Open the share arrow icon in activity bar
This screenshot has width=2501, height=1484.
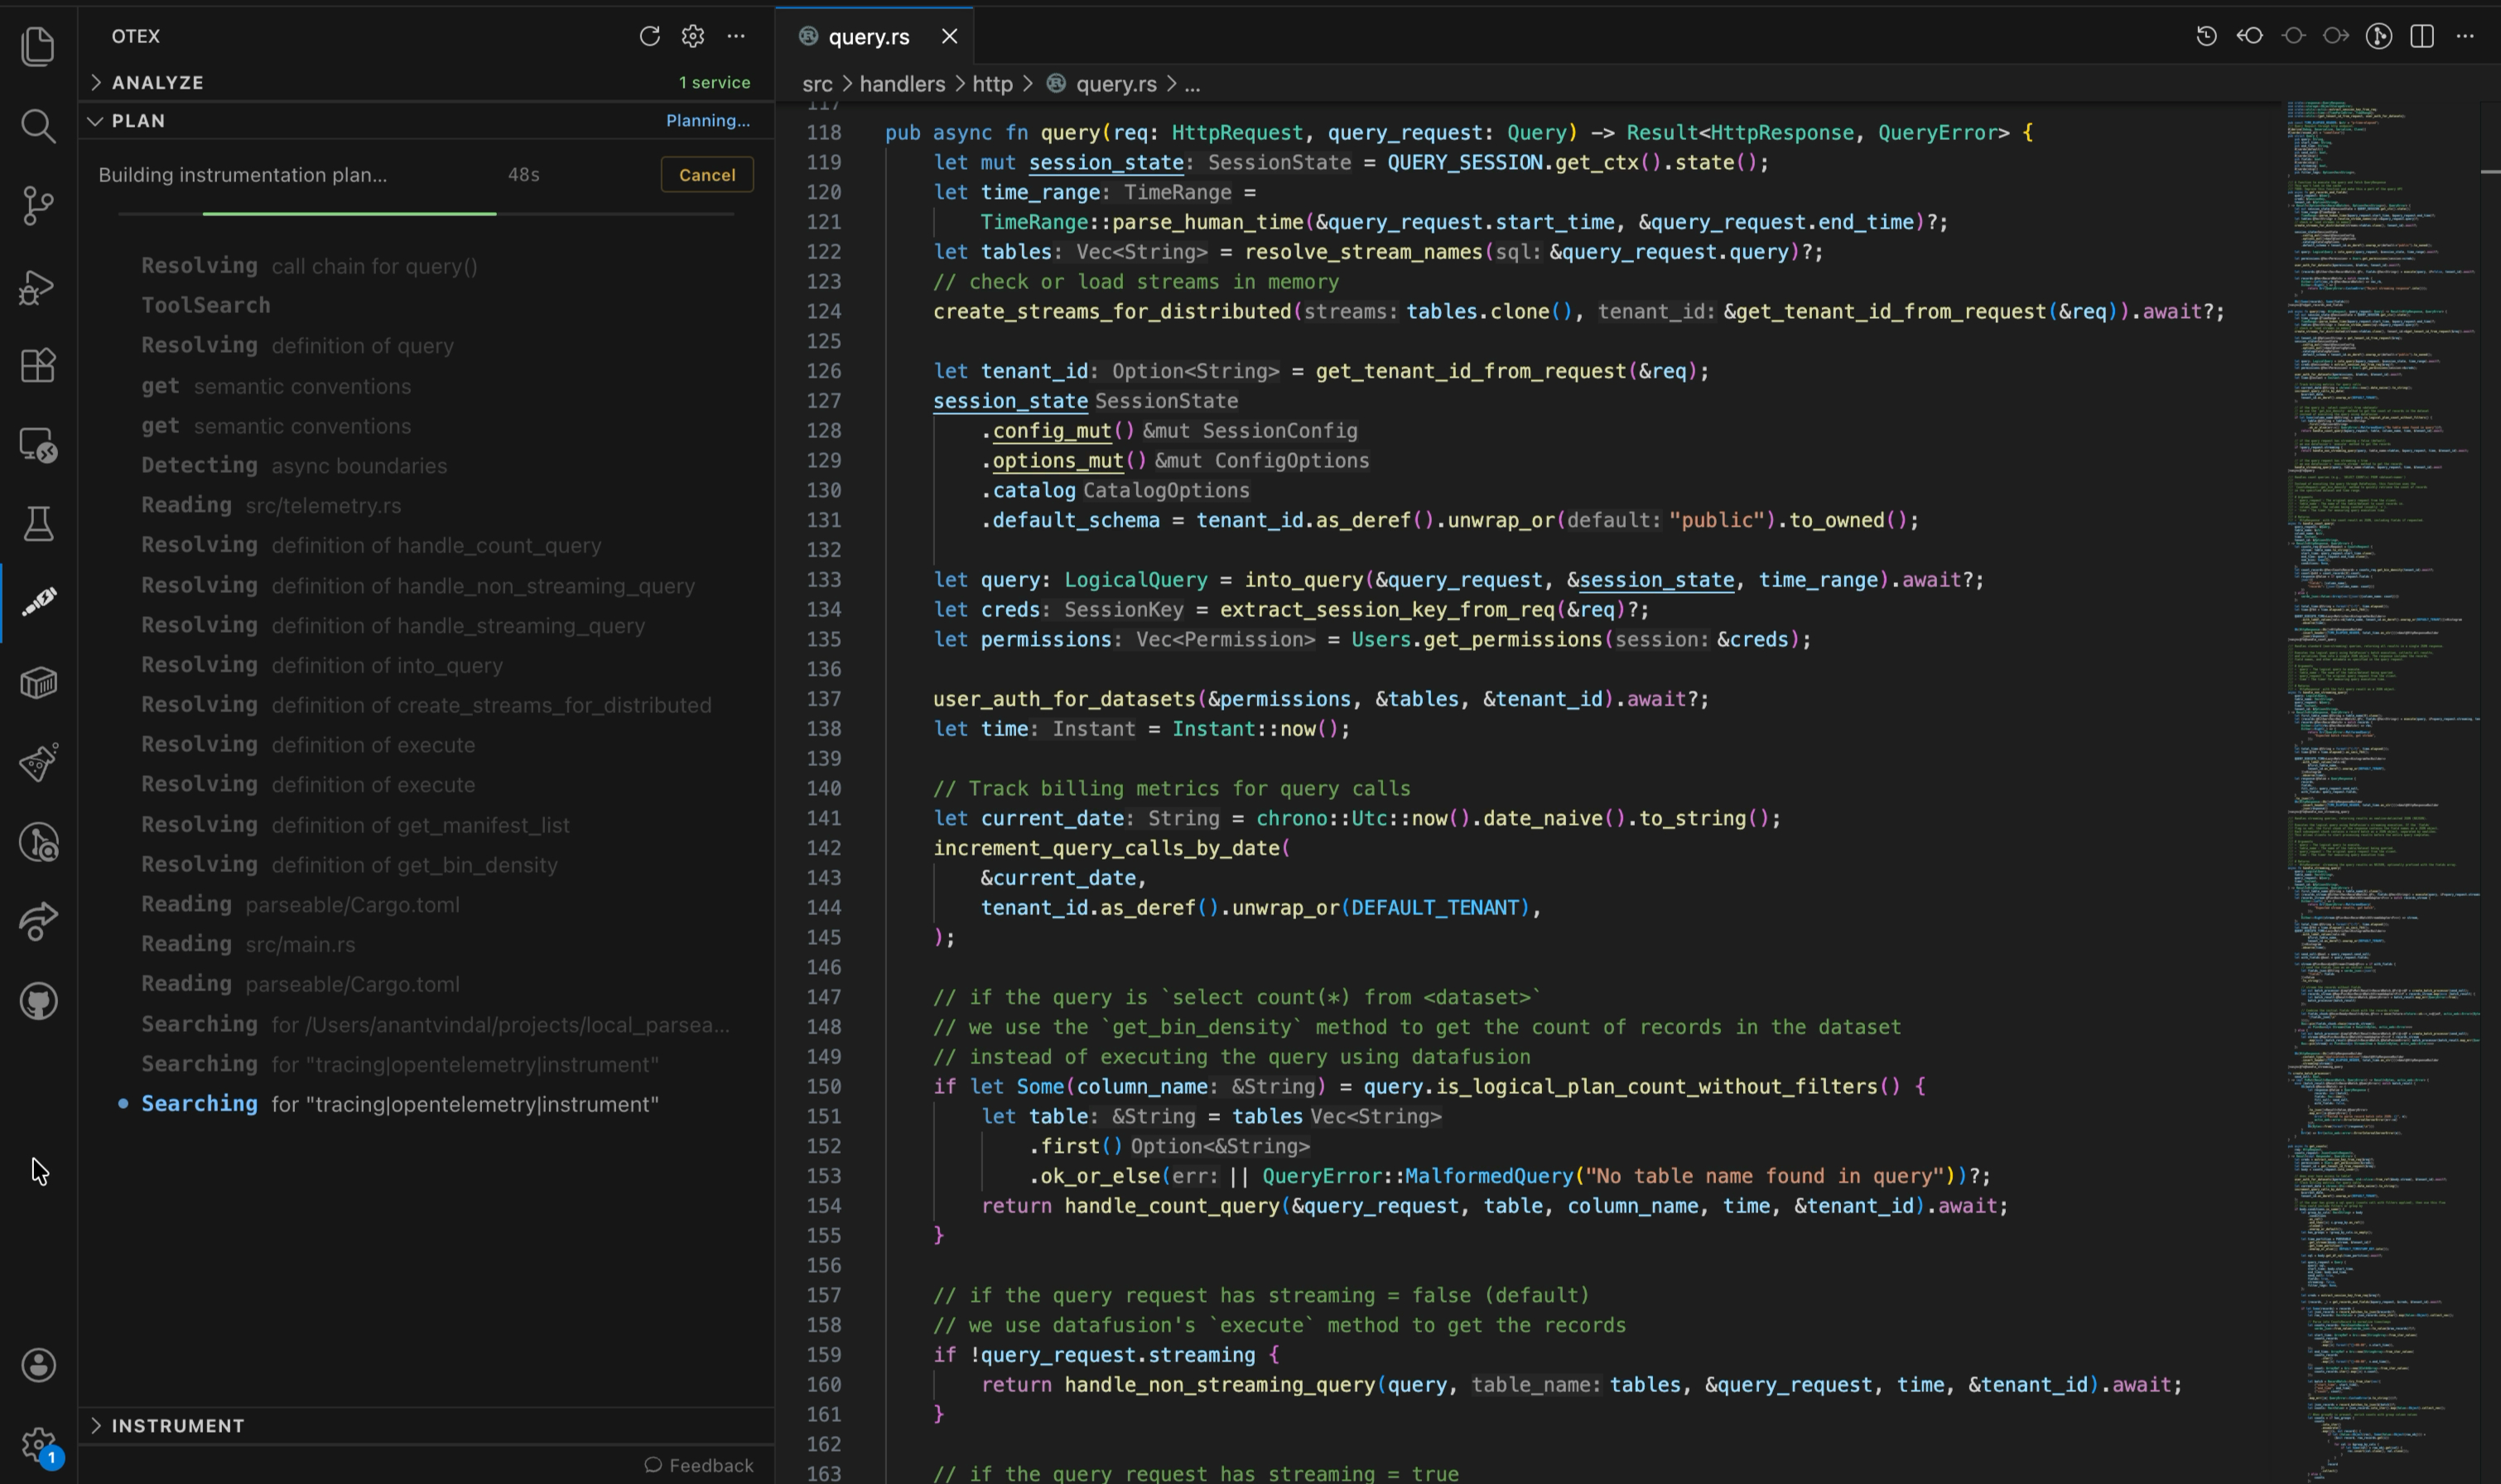(38, 921)
